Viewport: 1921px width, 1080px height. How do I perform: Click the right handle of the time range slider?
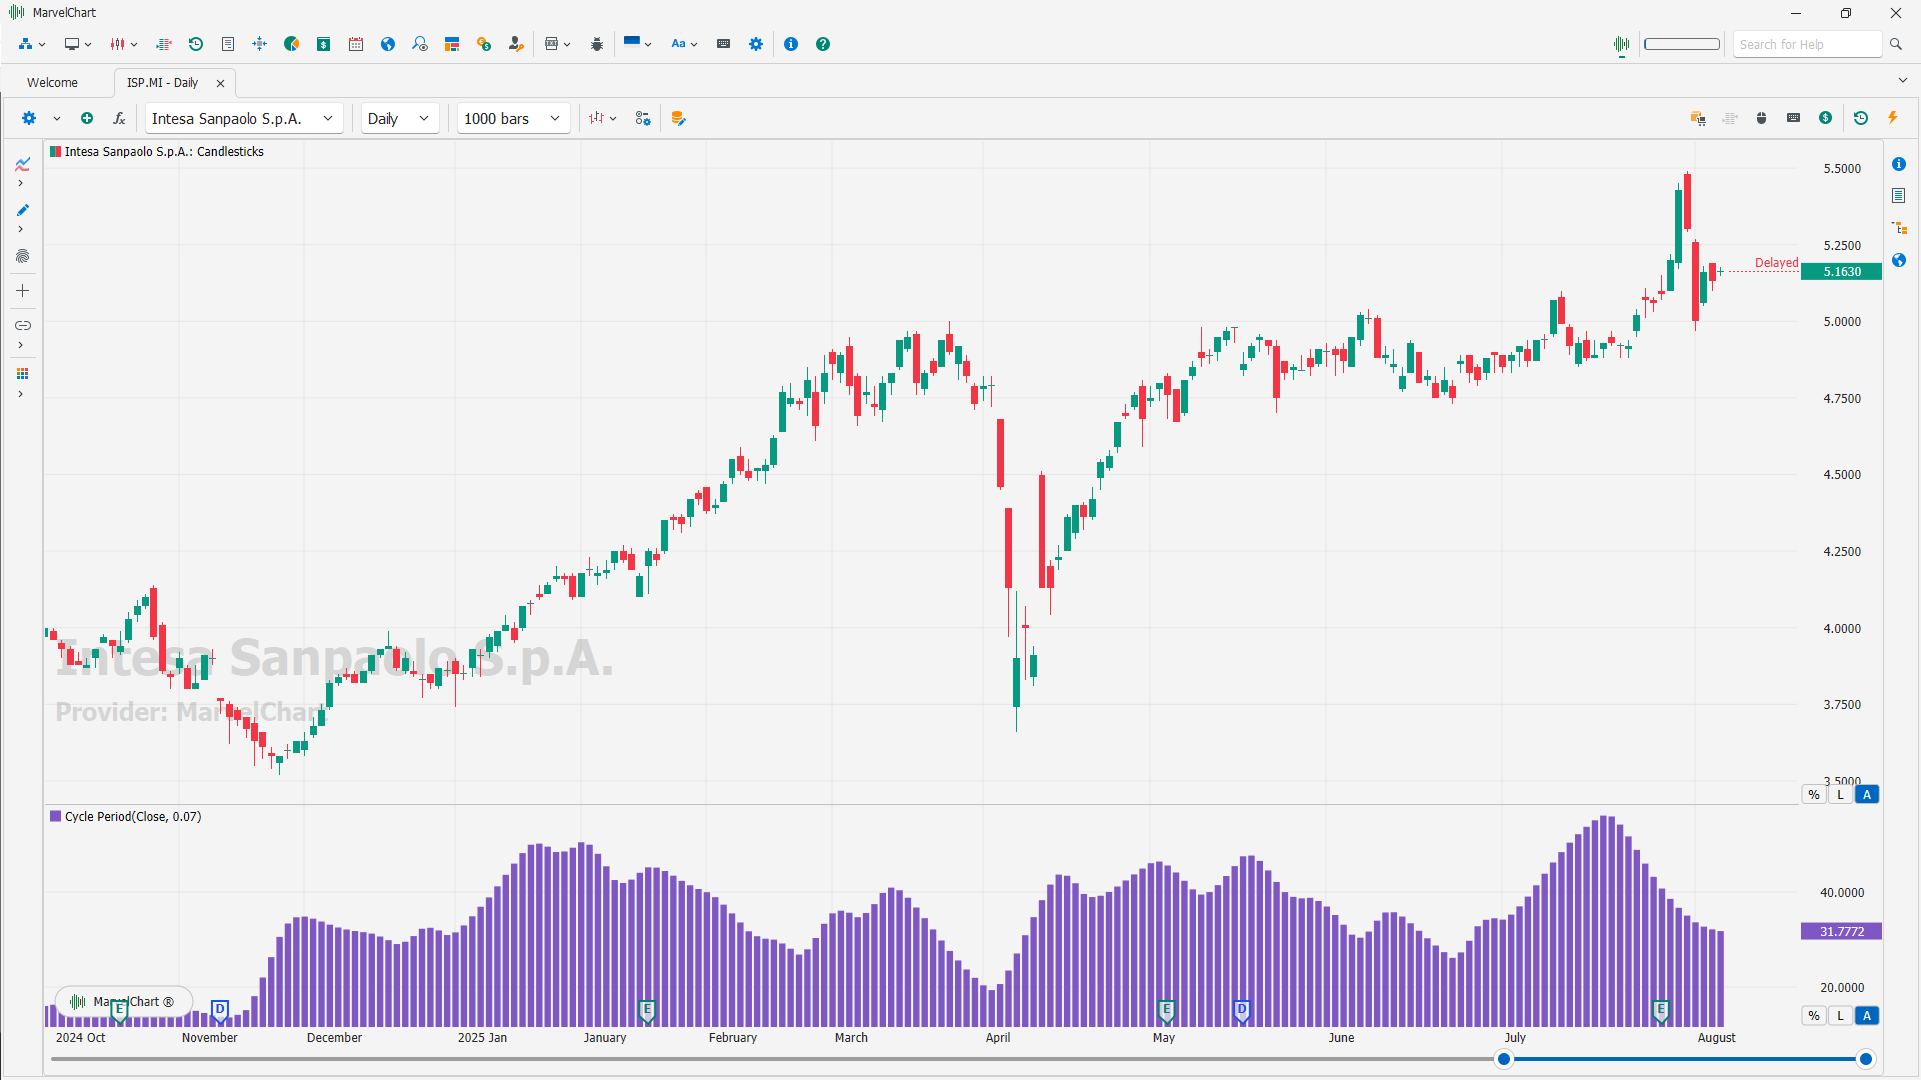1866,1059
